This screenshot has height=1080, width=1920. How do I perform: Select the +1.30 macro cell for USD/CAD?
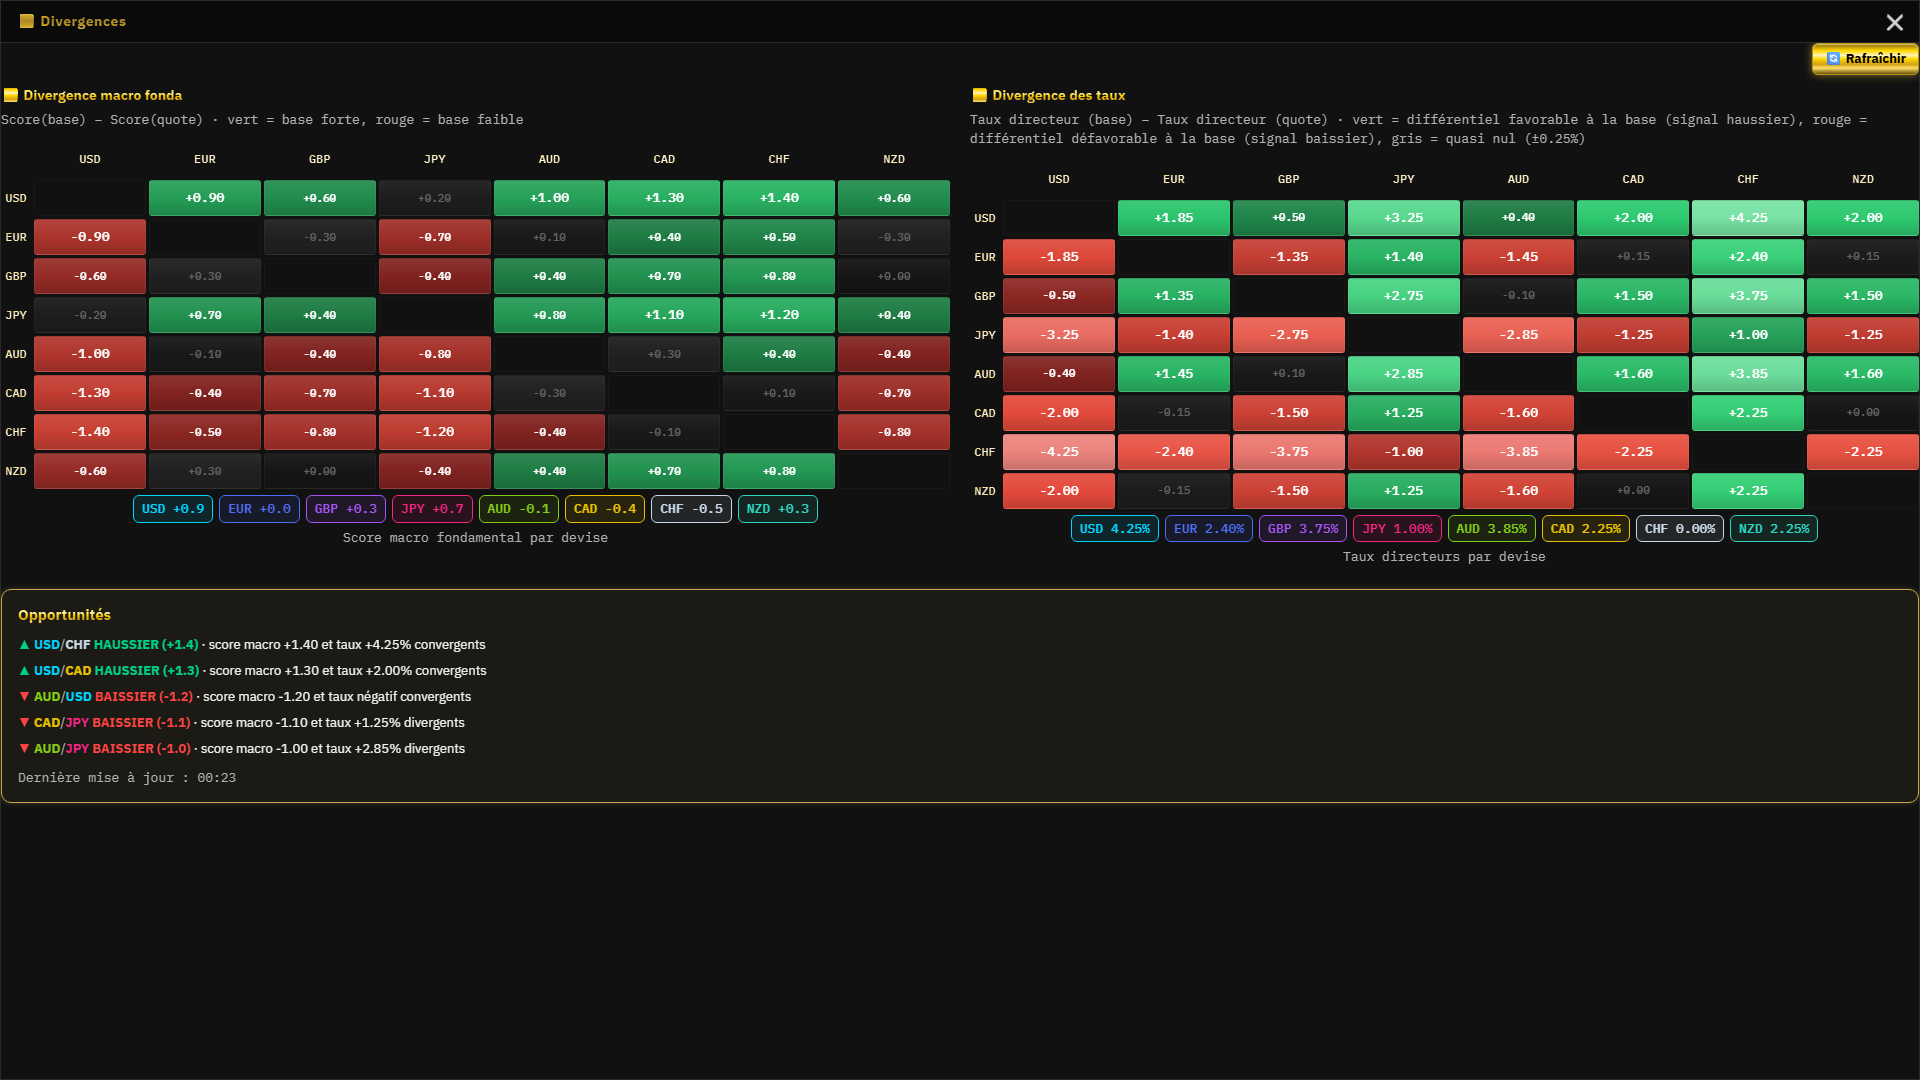click(664, 198)
